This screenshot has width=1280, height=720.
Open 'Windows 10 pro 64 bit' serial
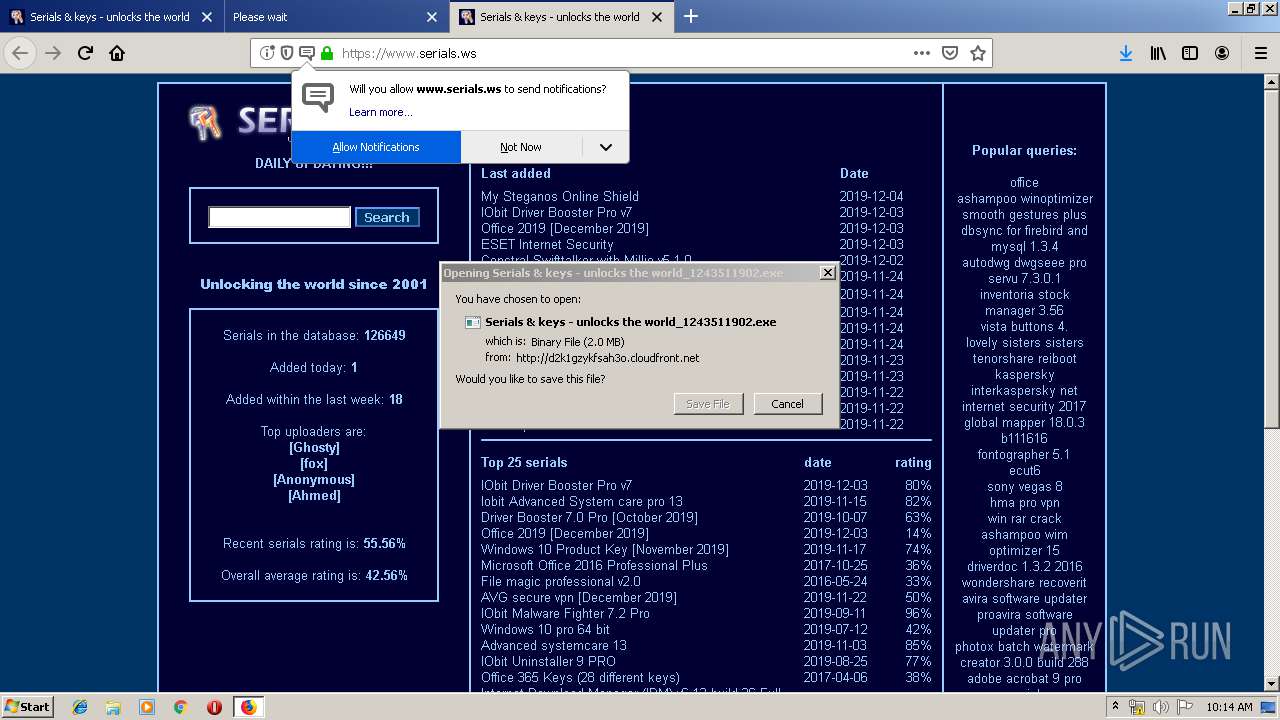(x=545, y=629)
